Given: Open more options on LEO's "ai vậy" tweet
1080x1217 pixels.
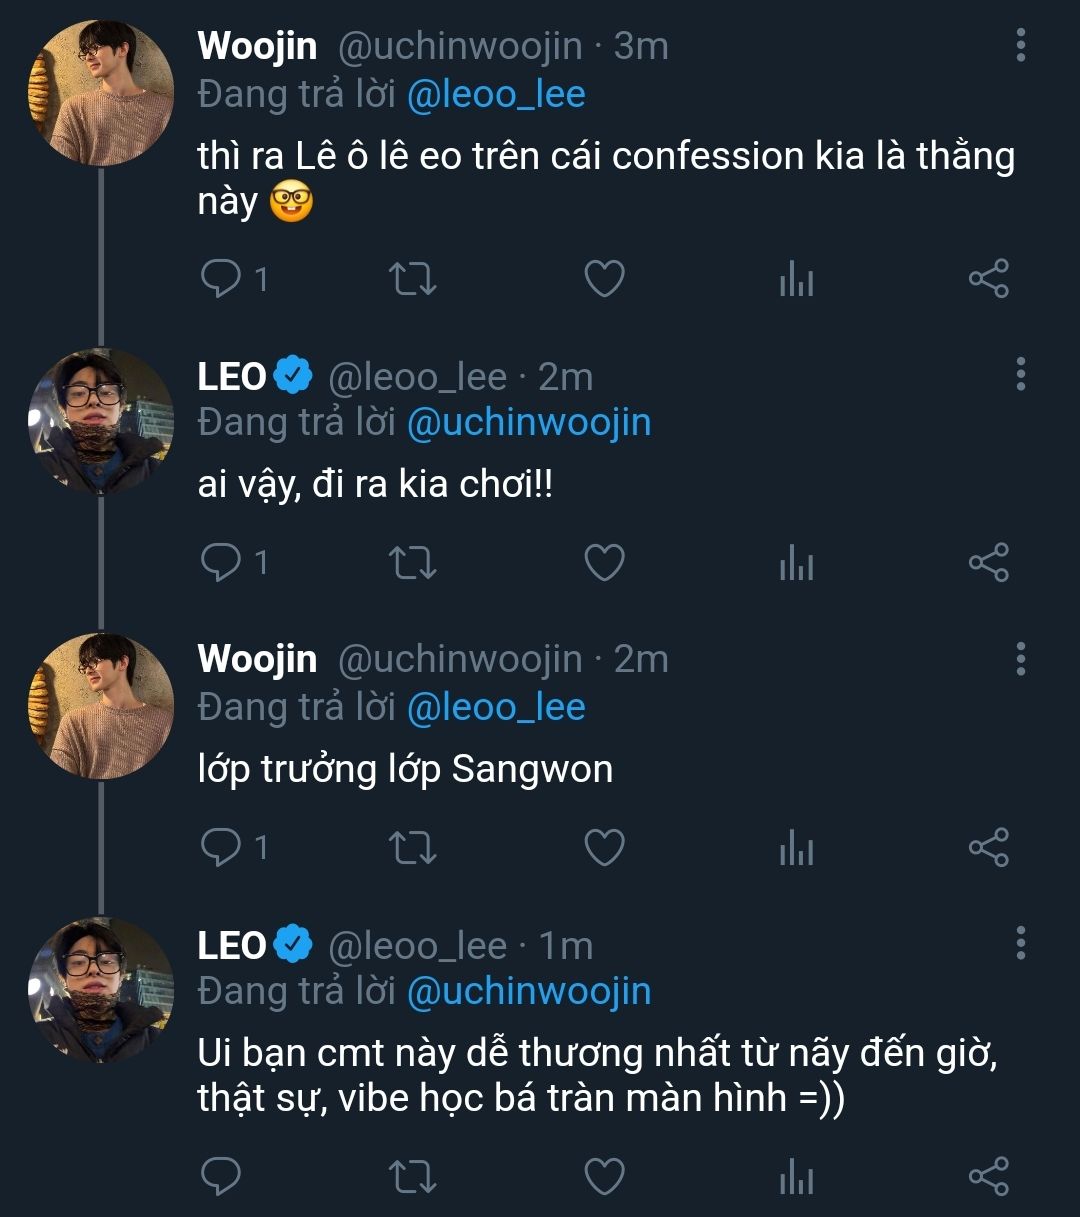Looking at the screenshot, I should coord(1020,374).
